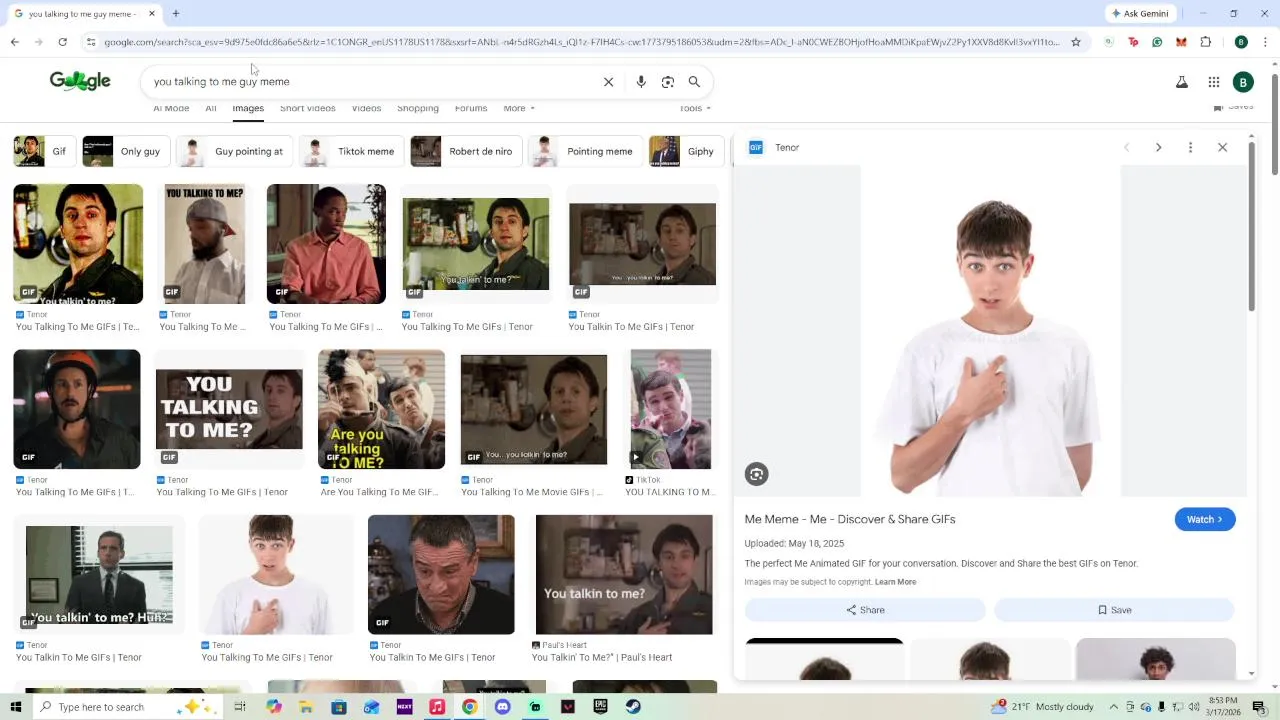Screen dimensions: 1280x720
Task: Share the previewed GIF
Action: [865, 610]
